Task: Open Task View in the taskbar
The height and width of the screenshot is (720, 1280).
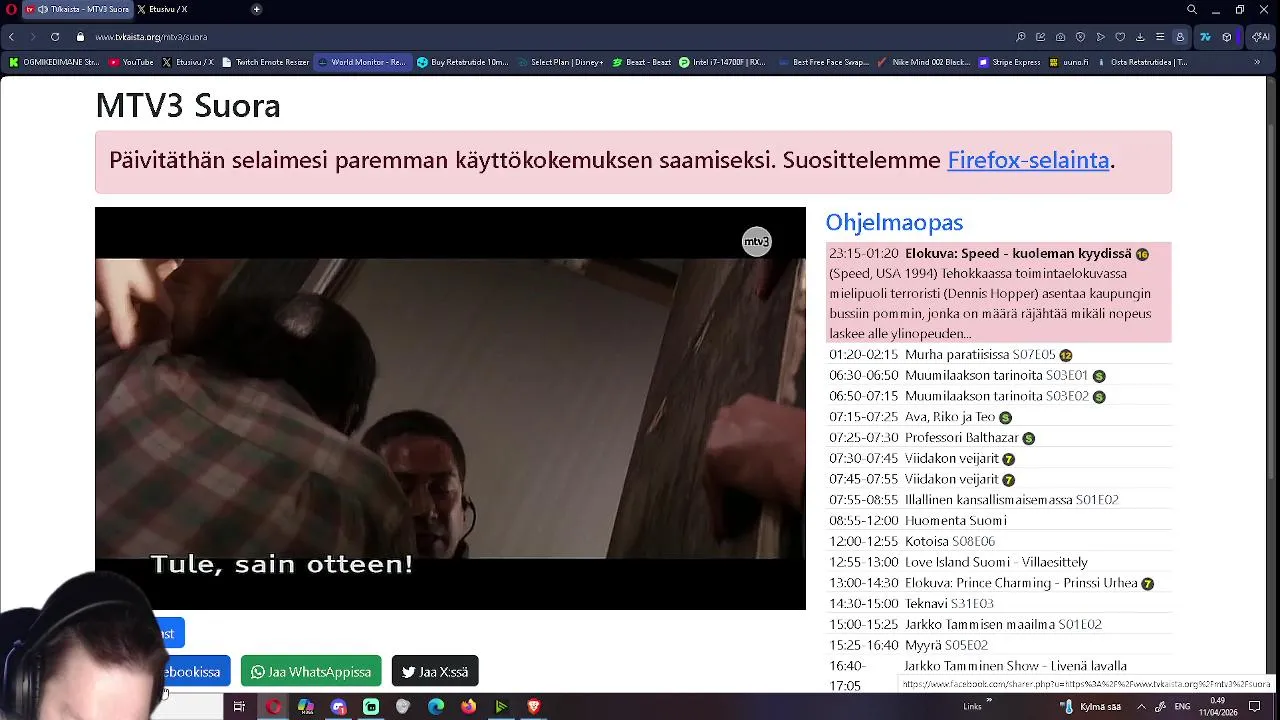Action: point(239,707)
